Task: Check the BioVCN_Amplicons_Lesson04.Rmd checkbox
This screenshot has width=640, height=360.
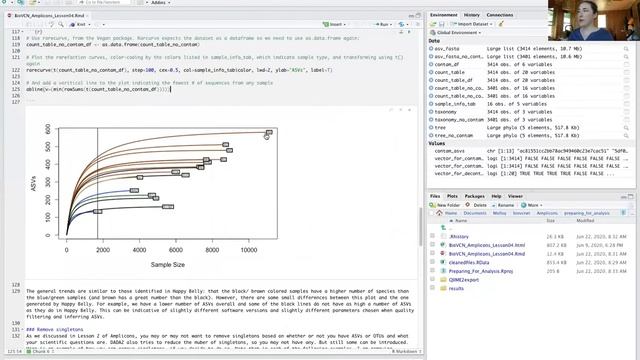Action: point(432,253)
